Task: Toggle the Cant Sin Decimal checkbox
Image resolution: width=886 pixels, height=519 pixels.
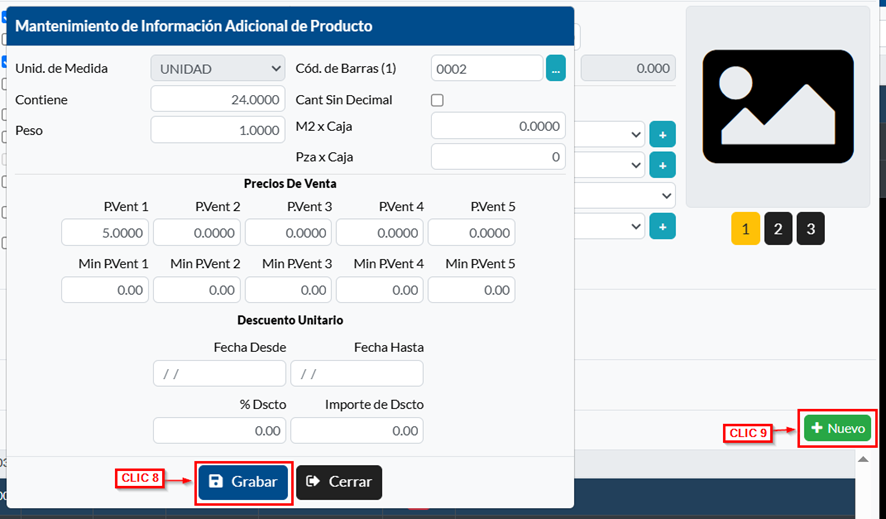Action: (x=437, y=100)
